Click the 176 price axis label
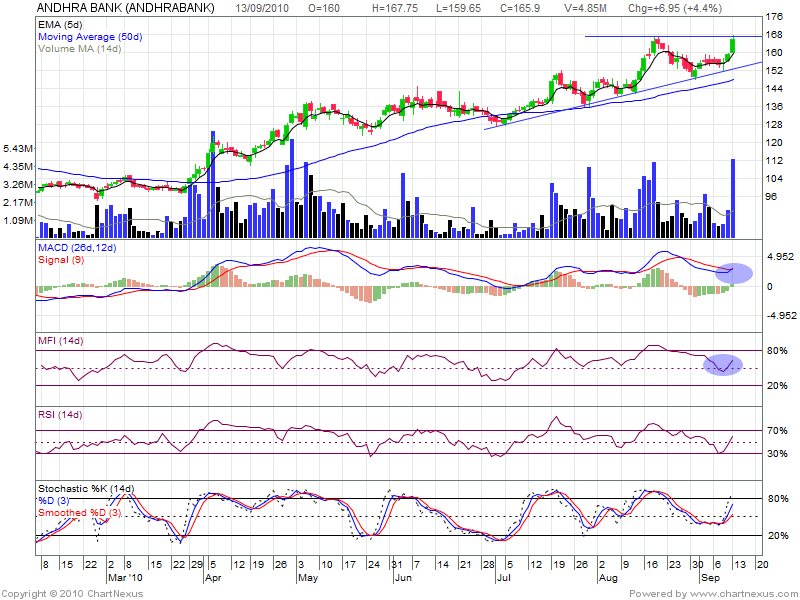 click(x=774, y=18)
